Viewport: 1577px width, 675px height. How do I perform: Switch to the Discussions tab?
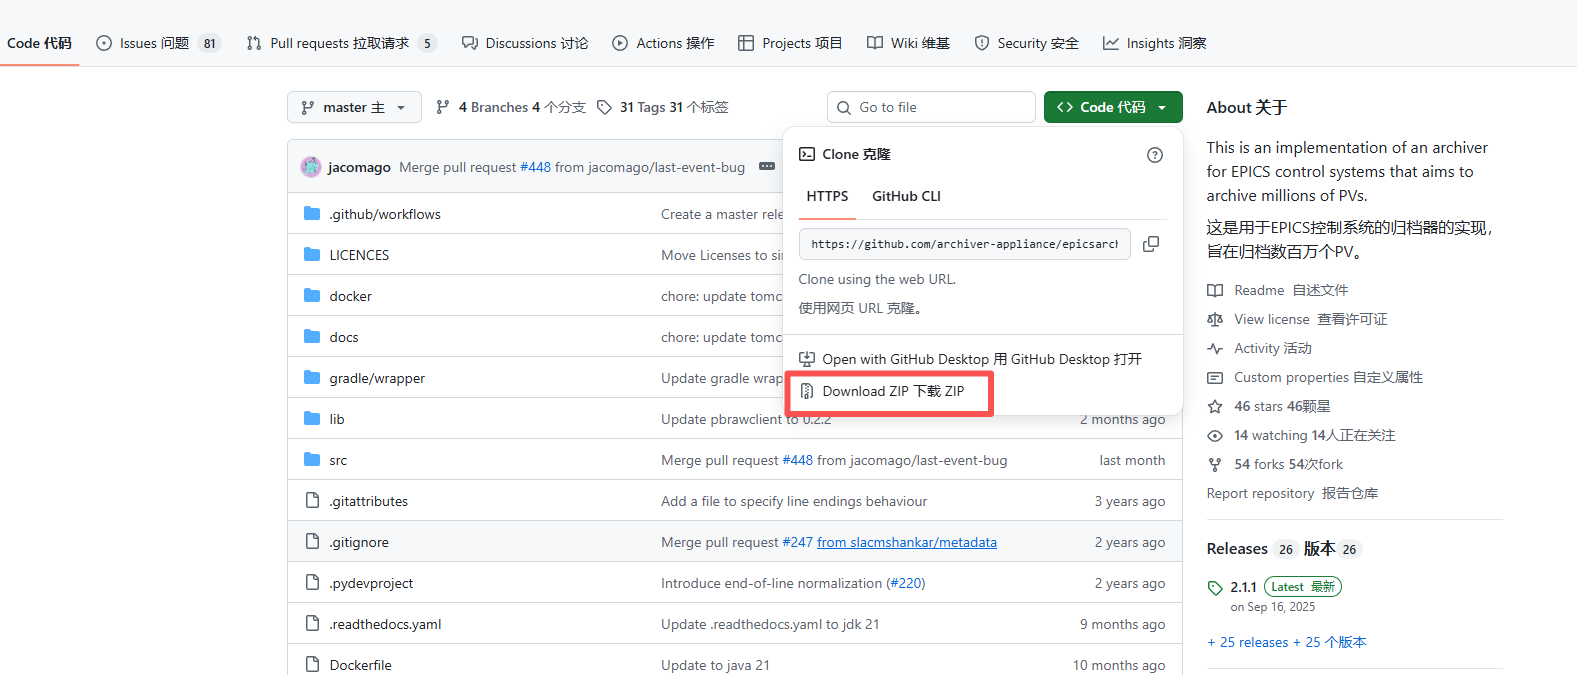(525, 43)
